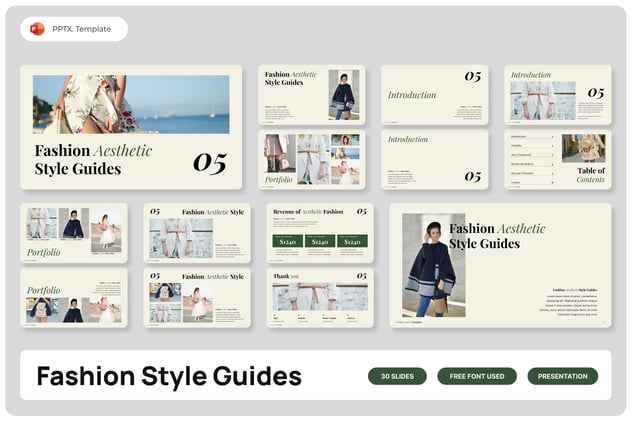Click the PRESENTATION pill badge
The height and width of the screenshot is (421, 632).
pyautogui.click(x=562, y=376)
